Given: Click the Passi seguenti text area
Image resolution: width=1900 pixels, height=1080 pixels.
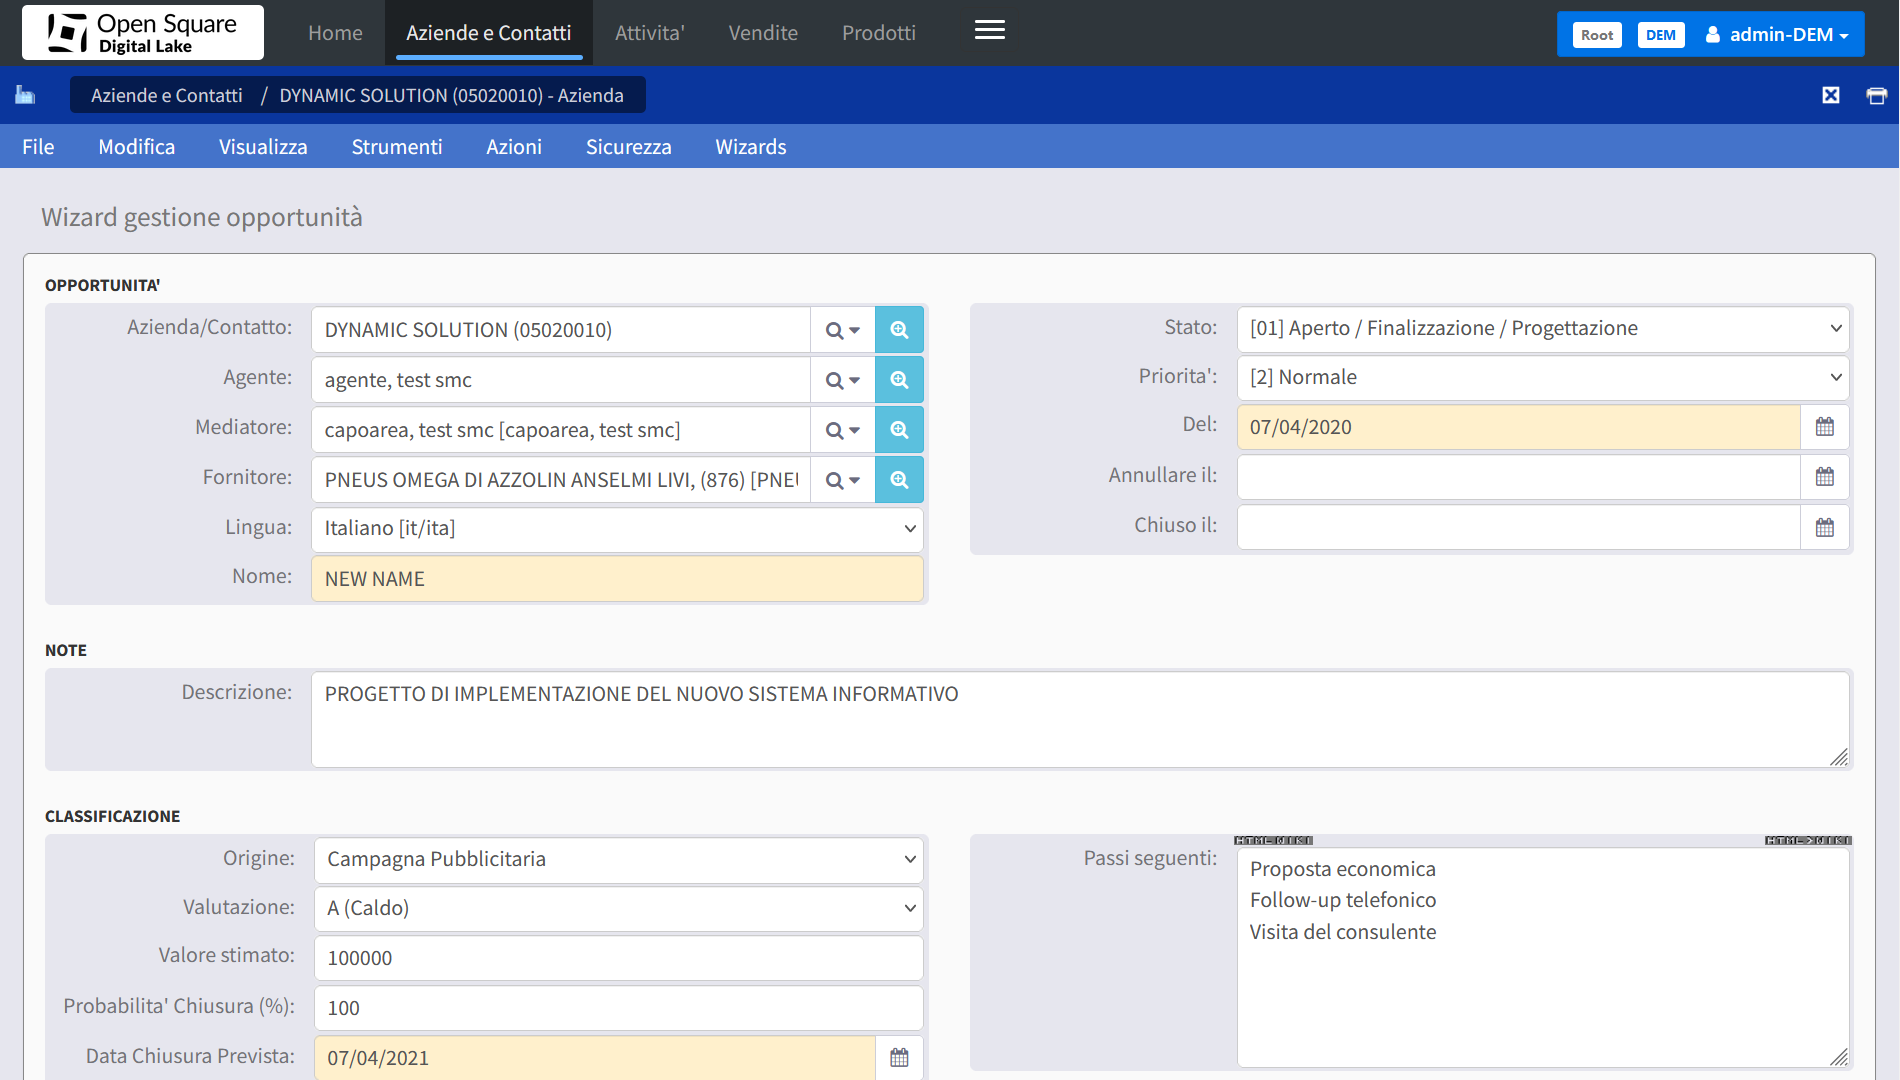Looking at the screenshot, I should click(1543, 957).
